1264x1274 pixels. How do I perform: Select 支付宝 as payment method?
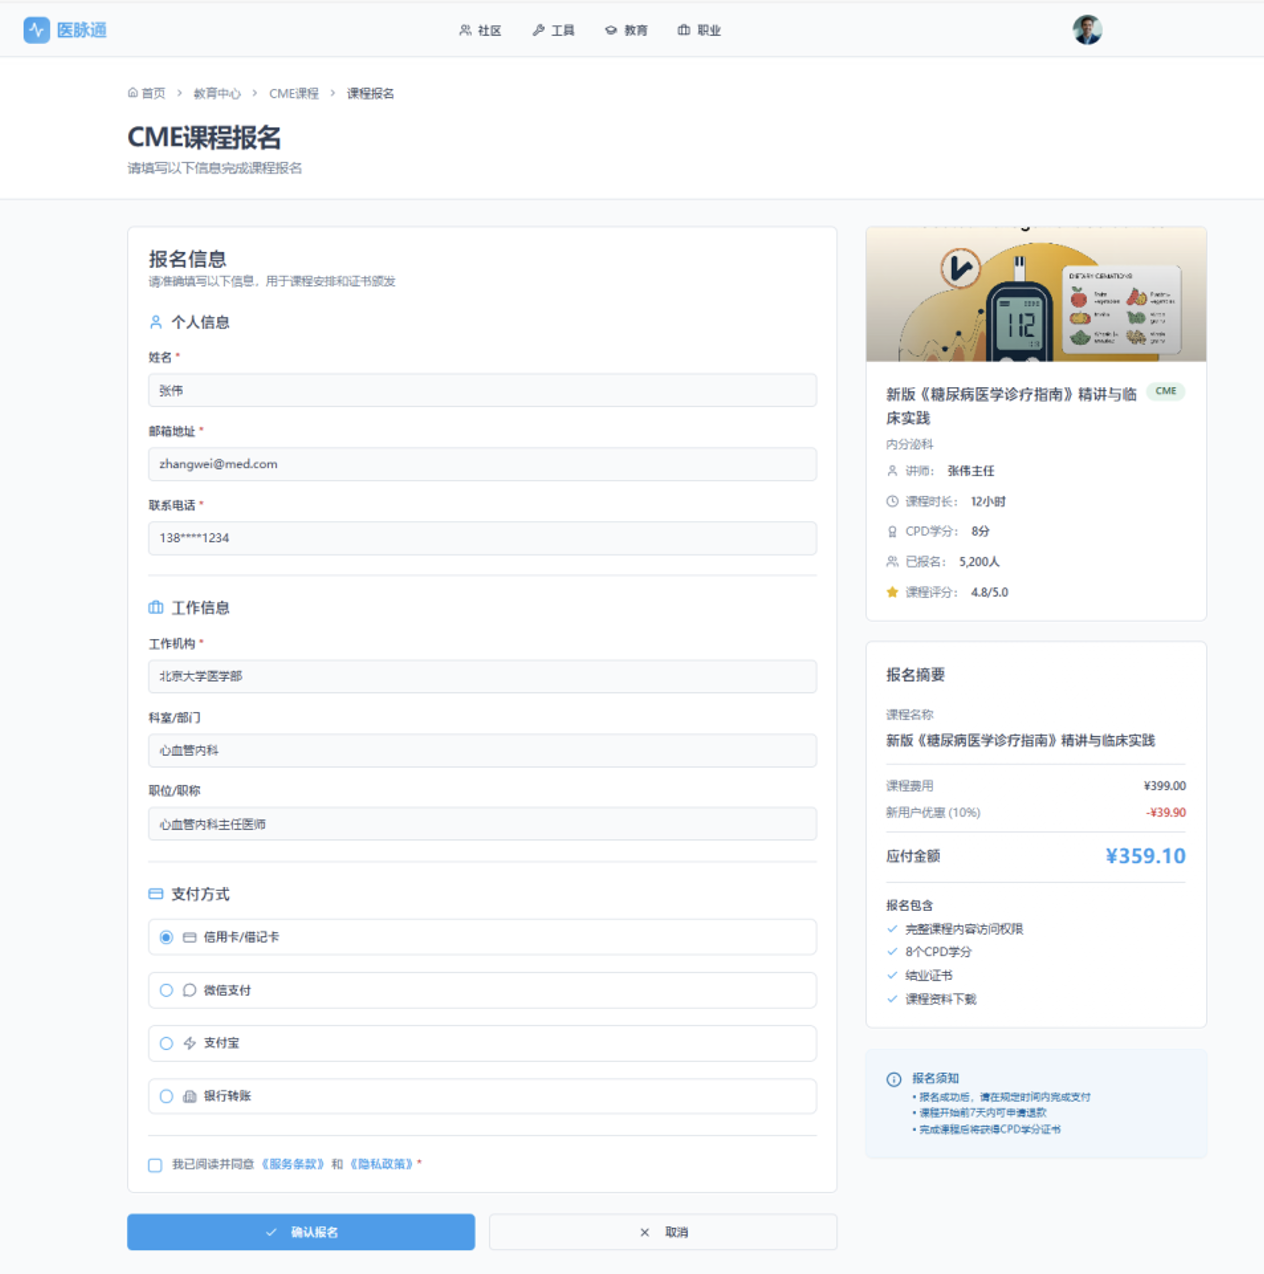pos(167,1043)
